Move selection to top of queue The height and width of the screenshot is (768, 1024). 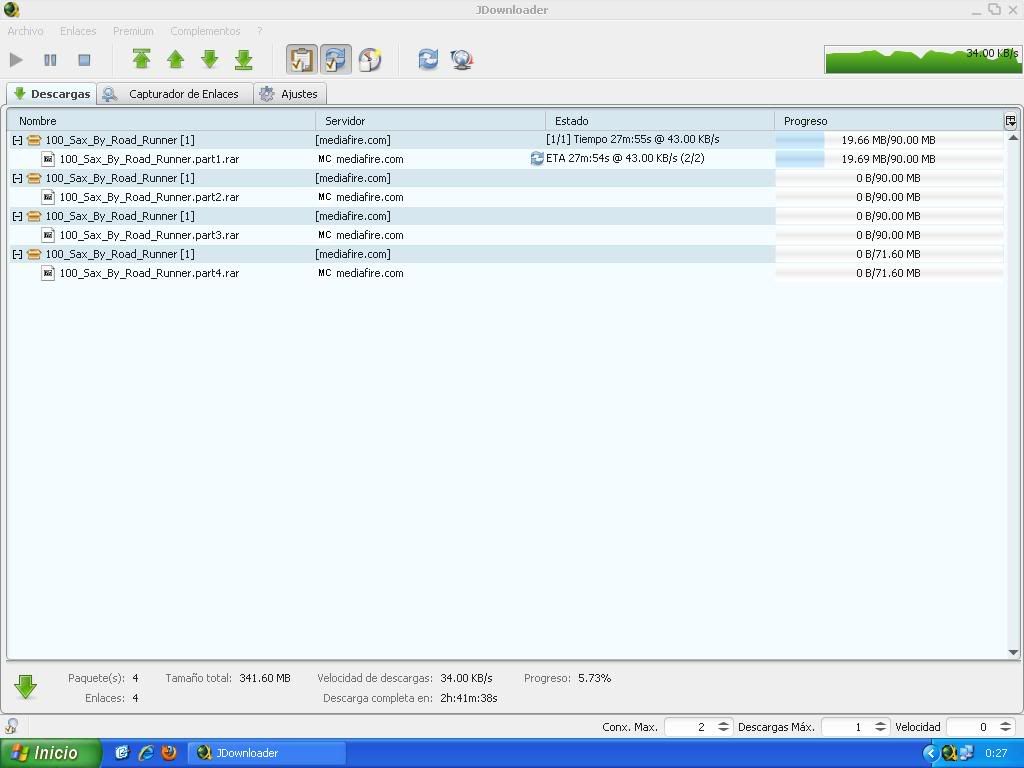[142, 59]
